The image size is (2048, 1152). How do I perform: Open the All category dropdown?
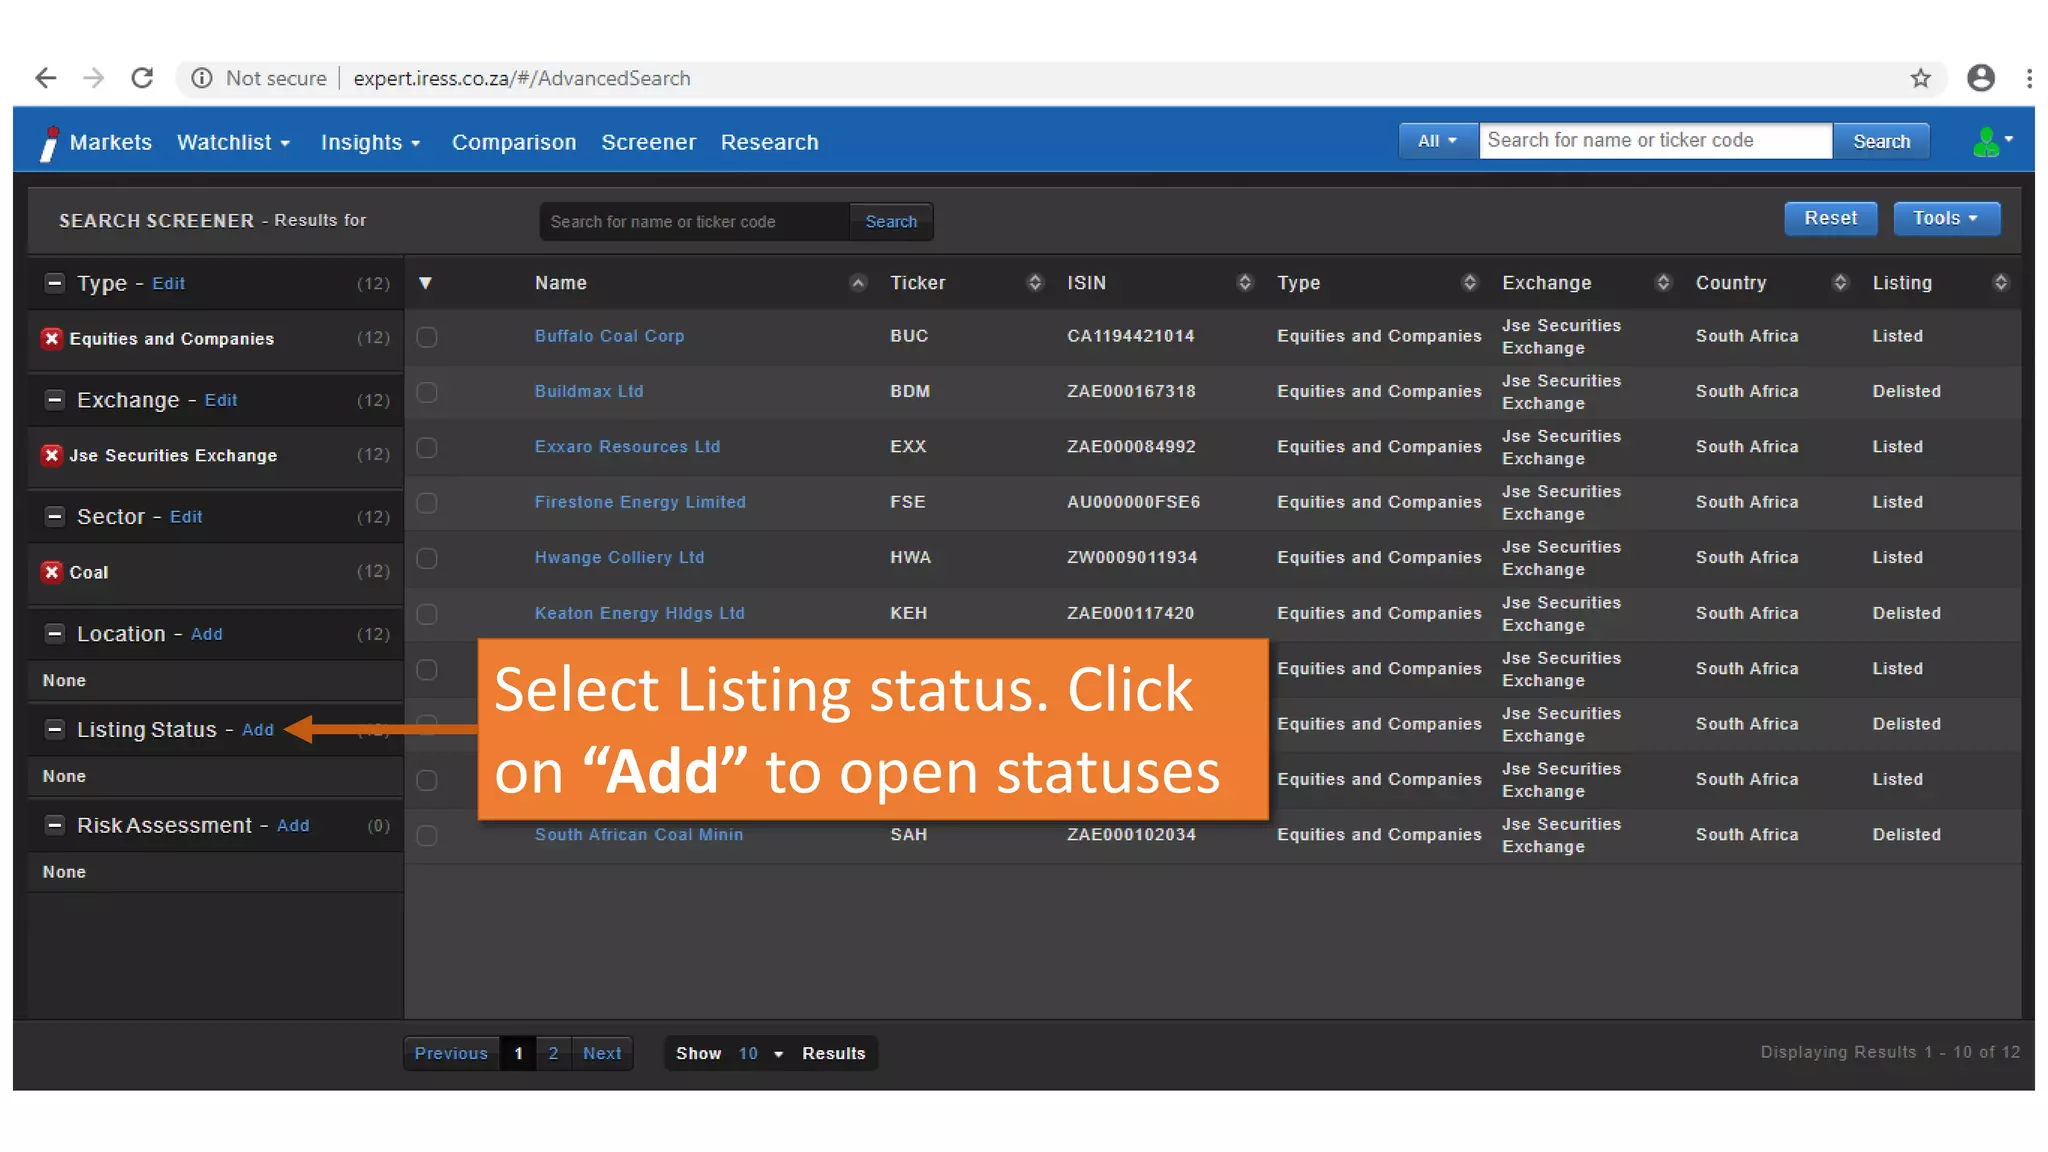[1438, 141]
